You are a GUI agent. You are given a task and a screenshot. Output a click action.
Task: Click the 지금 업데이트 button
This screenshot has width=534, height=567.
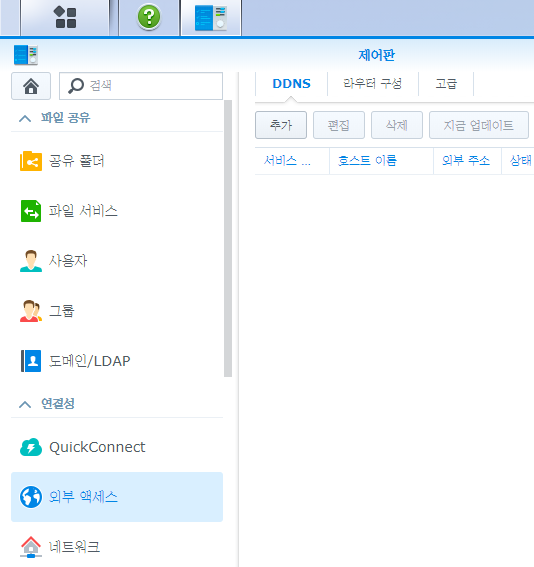point(479,125)
